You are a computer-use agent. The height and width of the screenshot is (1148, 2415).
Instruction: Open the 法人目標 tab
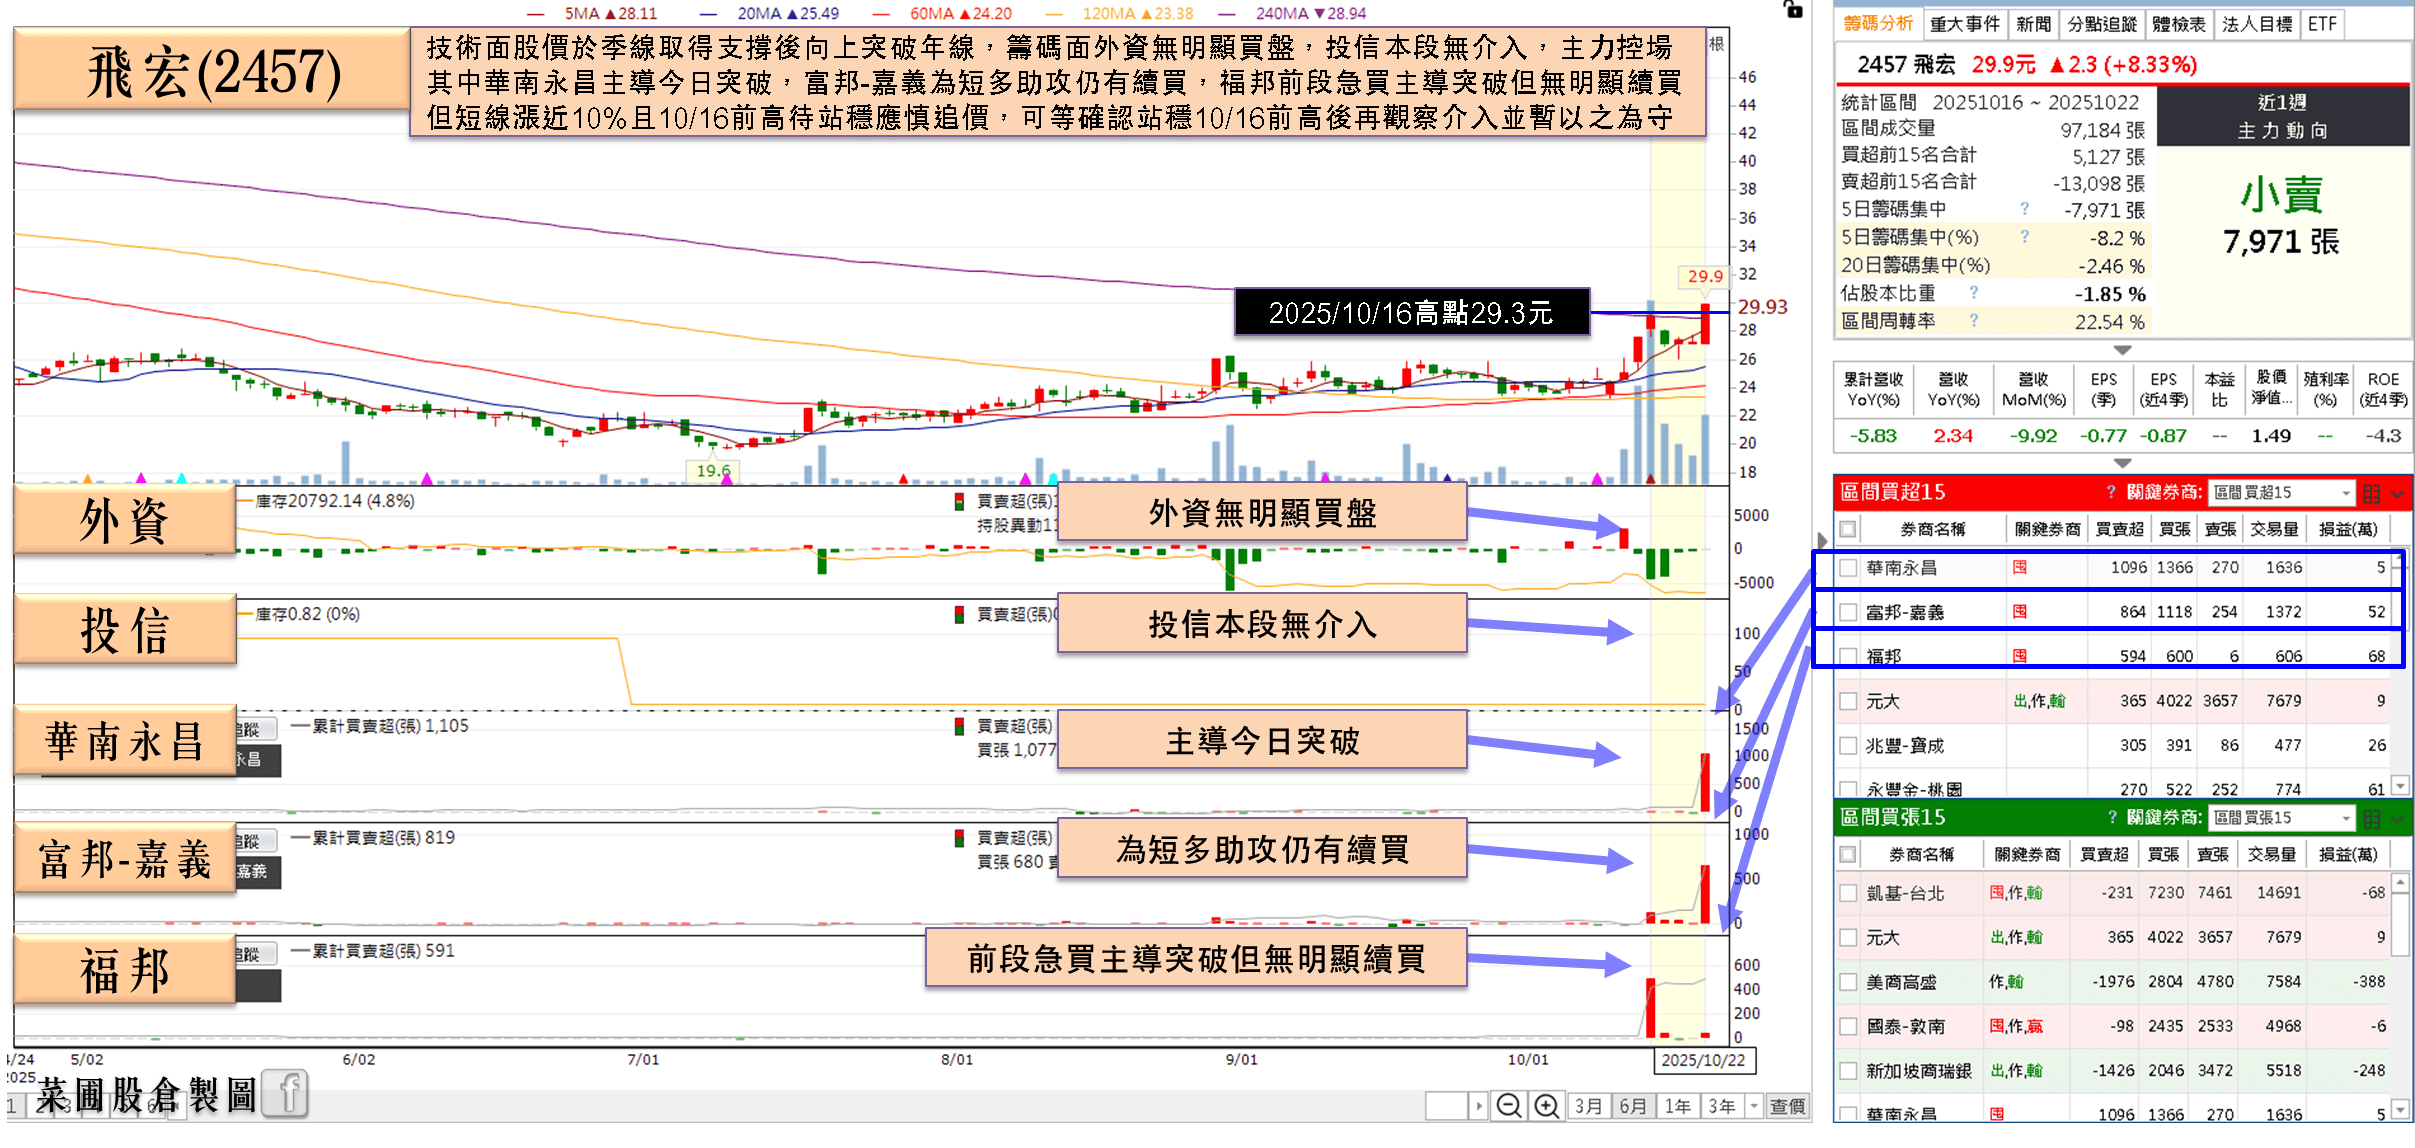[x=2257, y=24]
